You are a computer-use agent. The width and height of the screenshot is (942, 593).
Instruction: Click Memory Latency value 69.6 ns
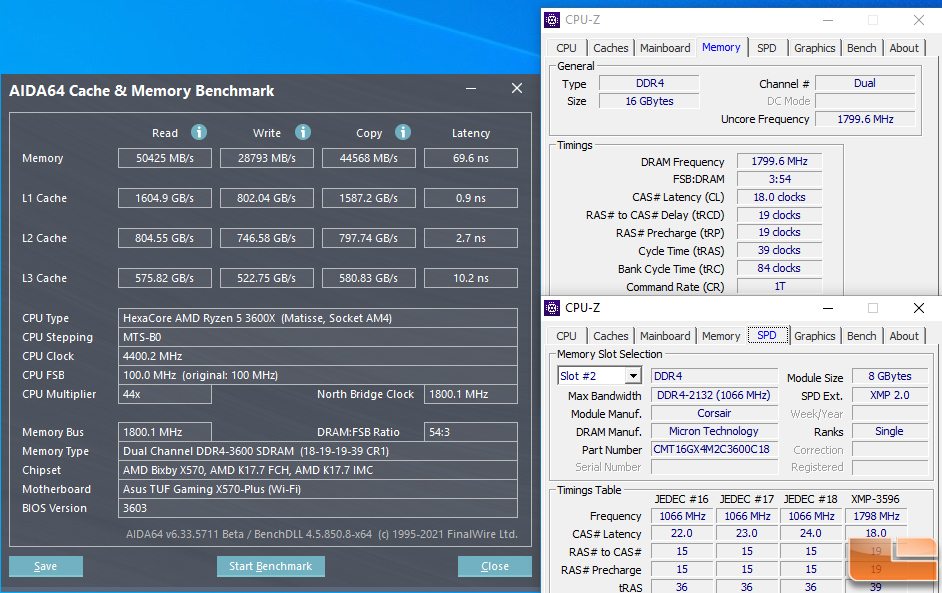tap(471, 158)
